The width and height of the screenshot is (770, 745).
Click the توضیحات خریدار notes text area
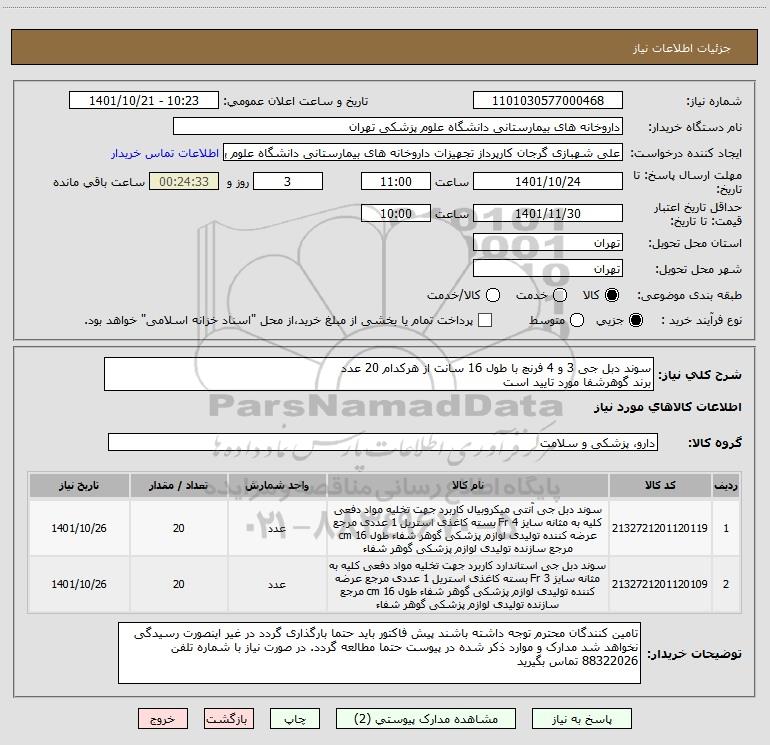[x=379, y=653]
